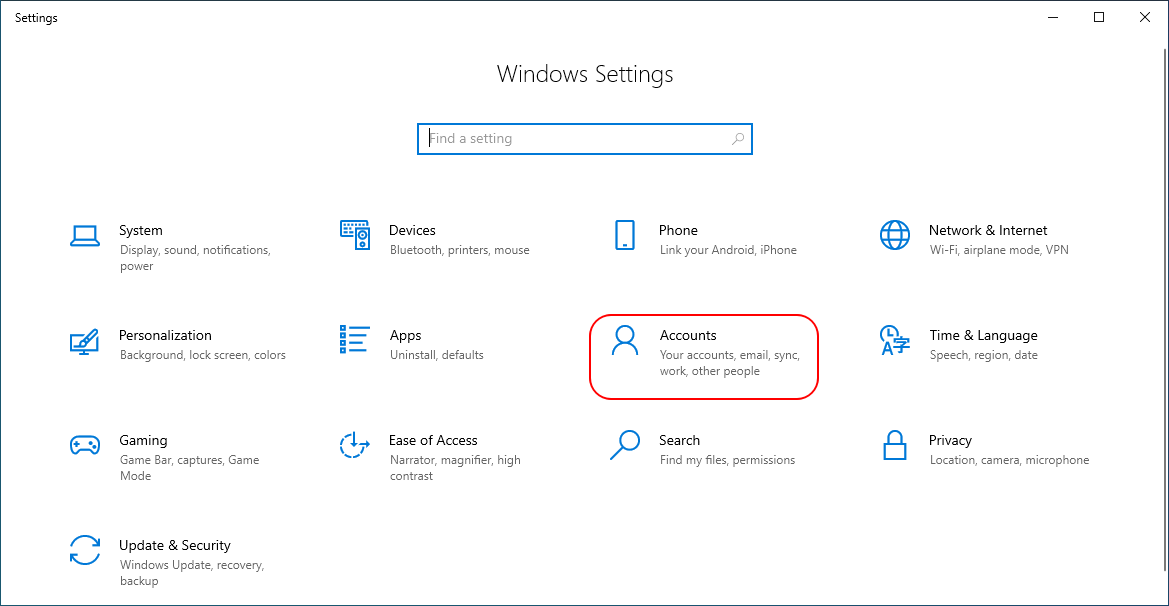Screen dimensions: 1169x606
Task: Open the Devices keyboard and speaker icon
Action: pos(355,236)
